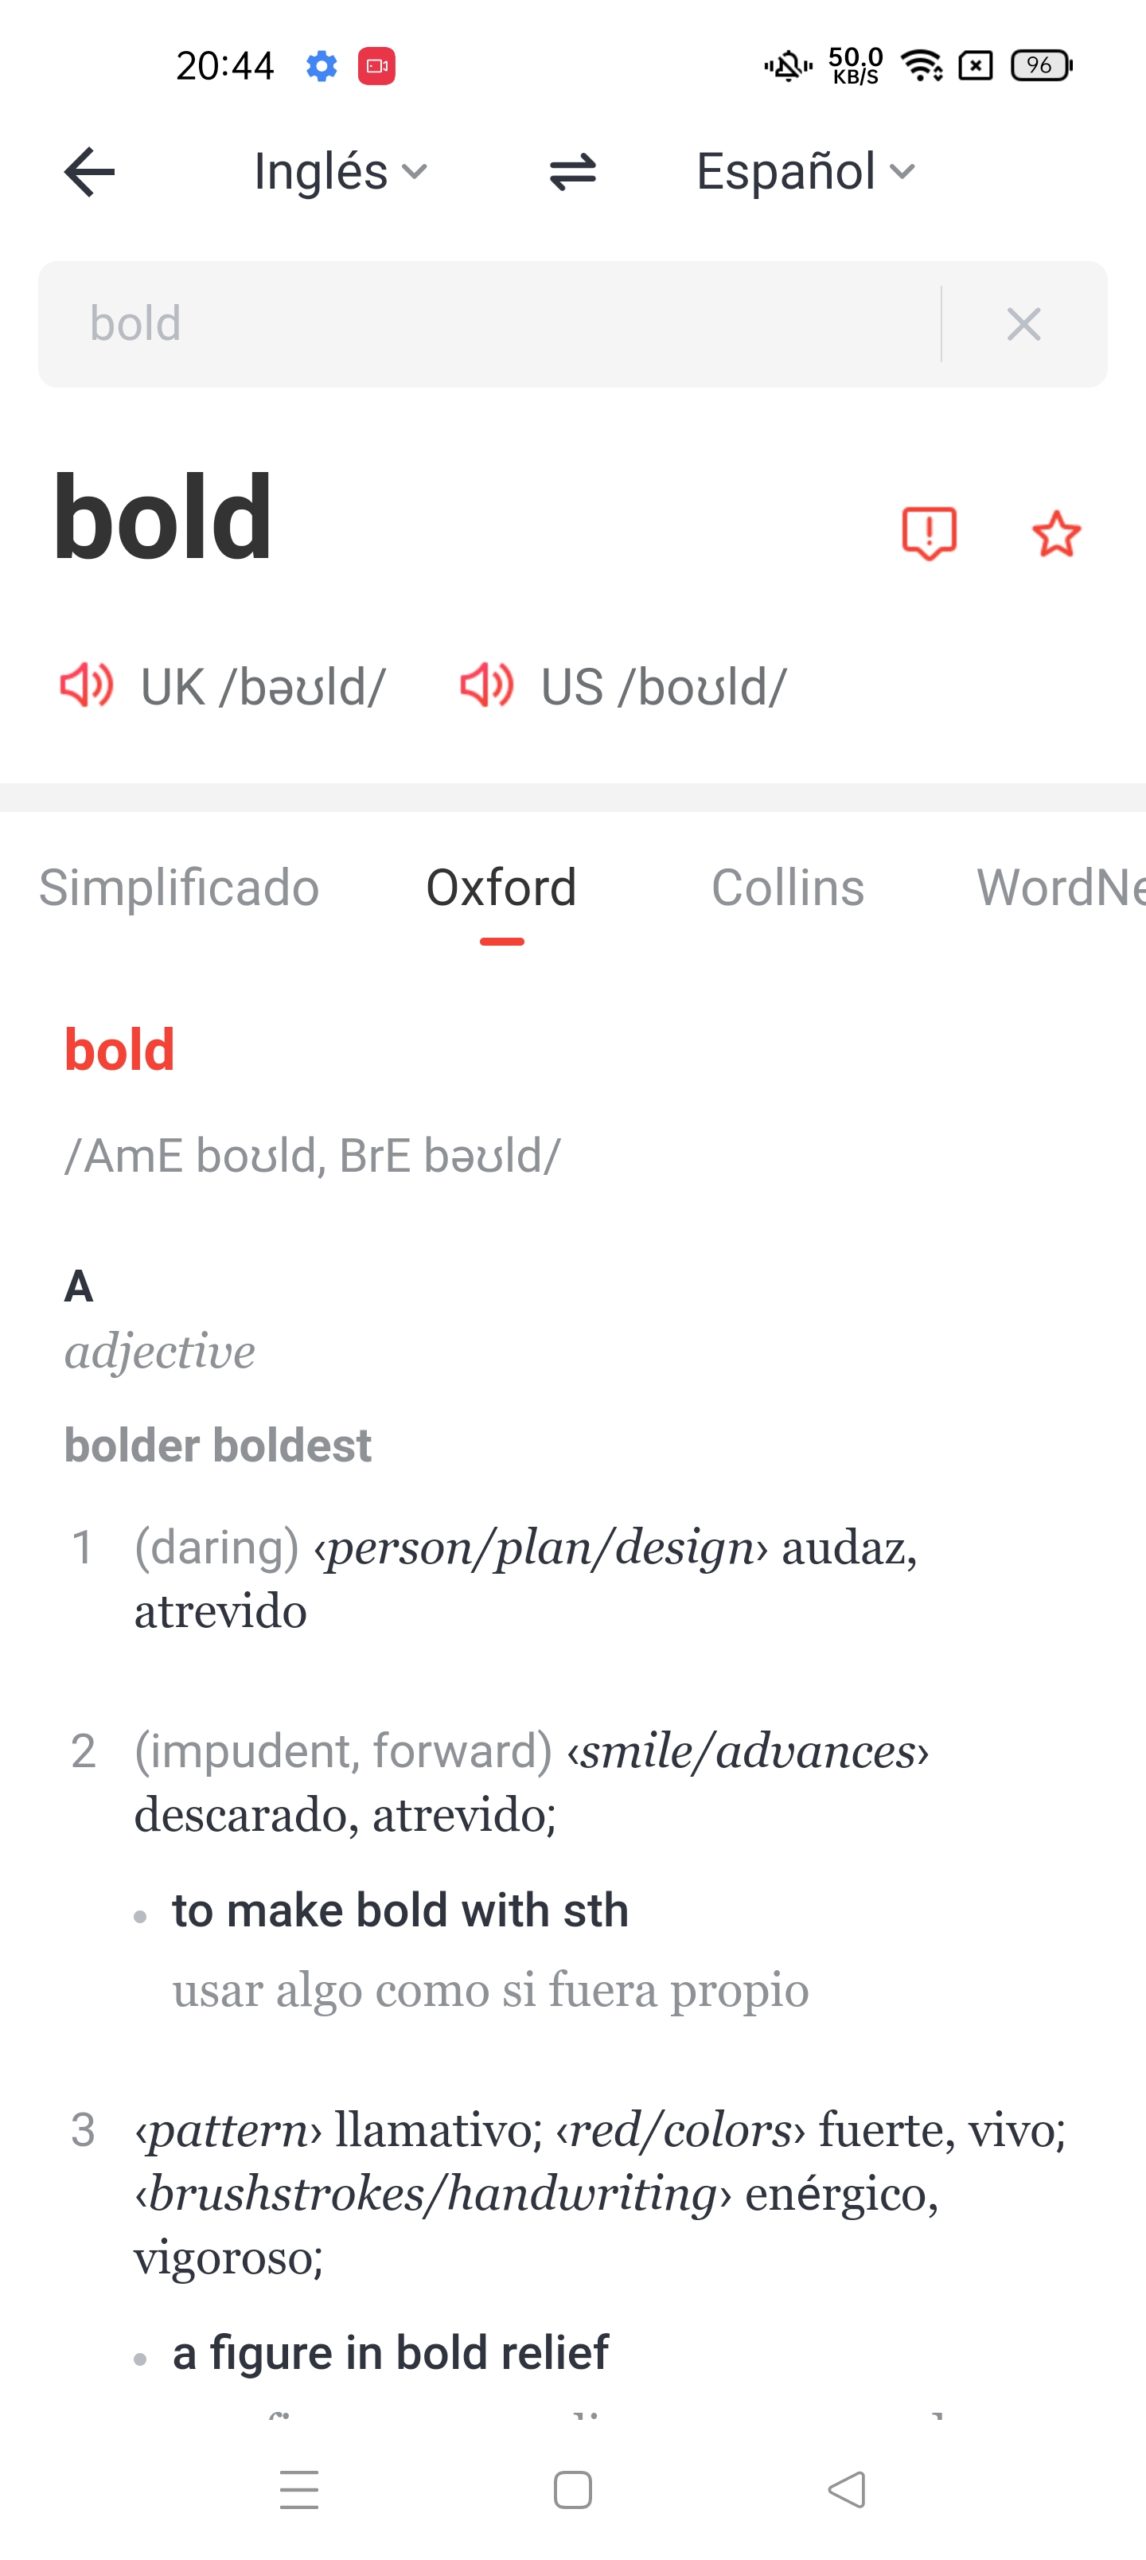The image size is (1146, 2560).
Task: Open the WordNet tab
Action: tap(1058, 888)
